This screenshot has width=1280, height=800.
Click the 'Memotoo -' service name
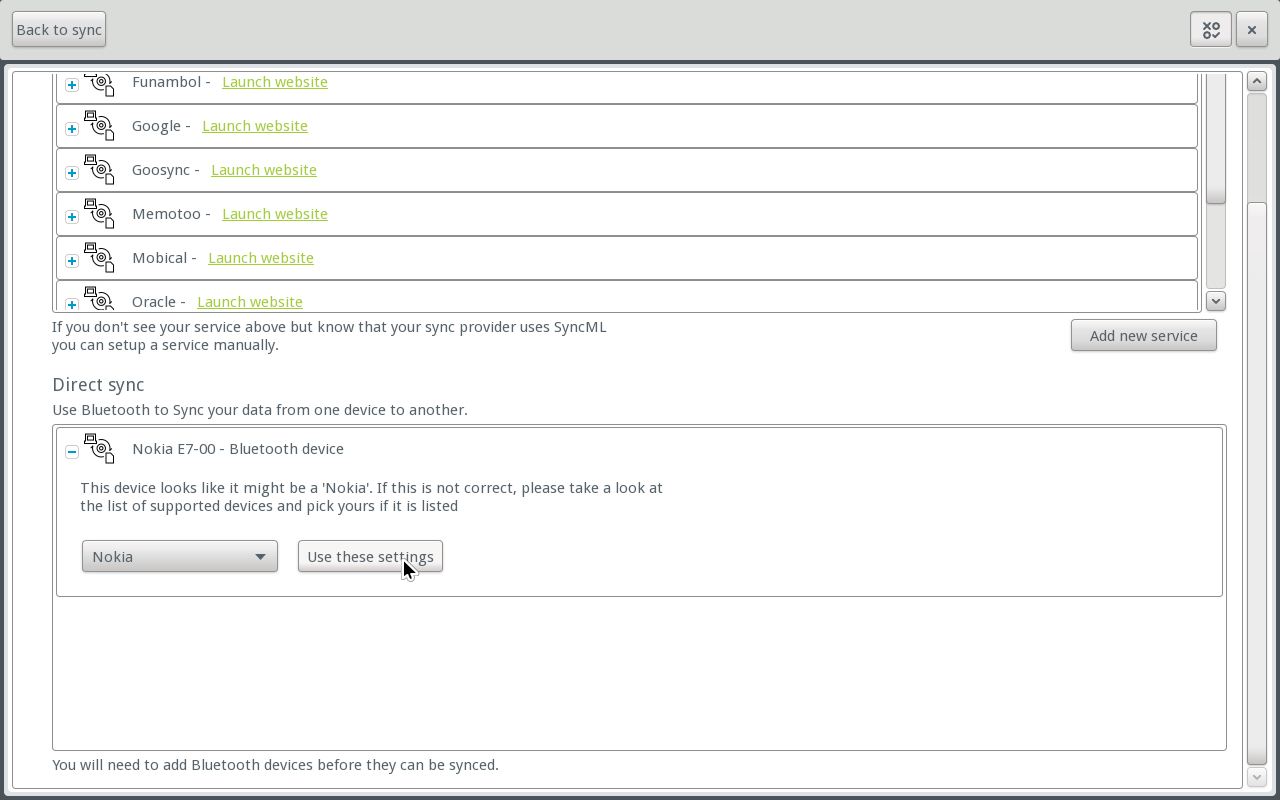pyautogui.click(x=171, y=214)
